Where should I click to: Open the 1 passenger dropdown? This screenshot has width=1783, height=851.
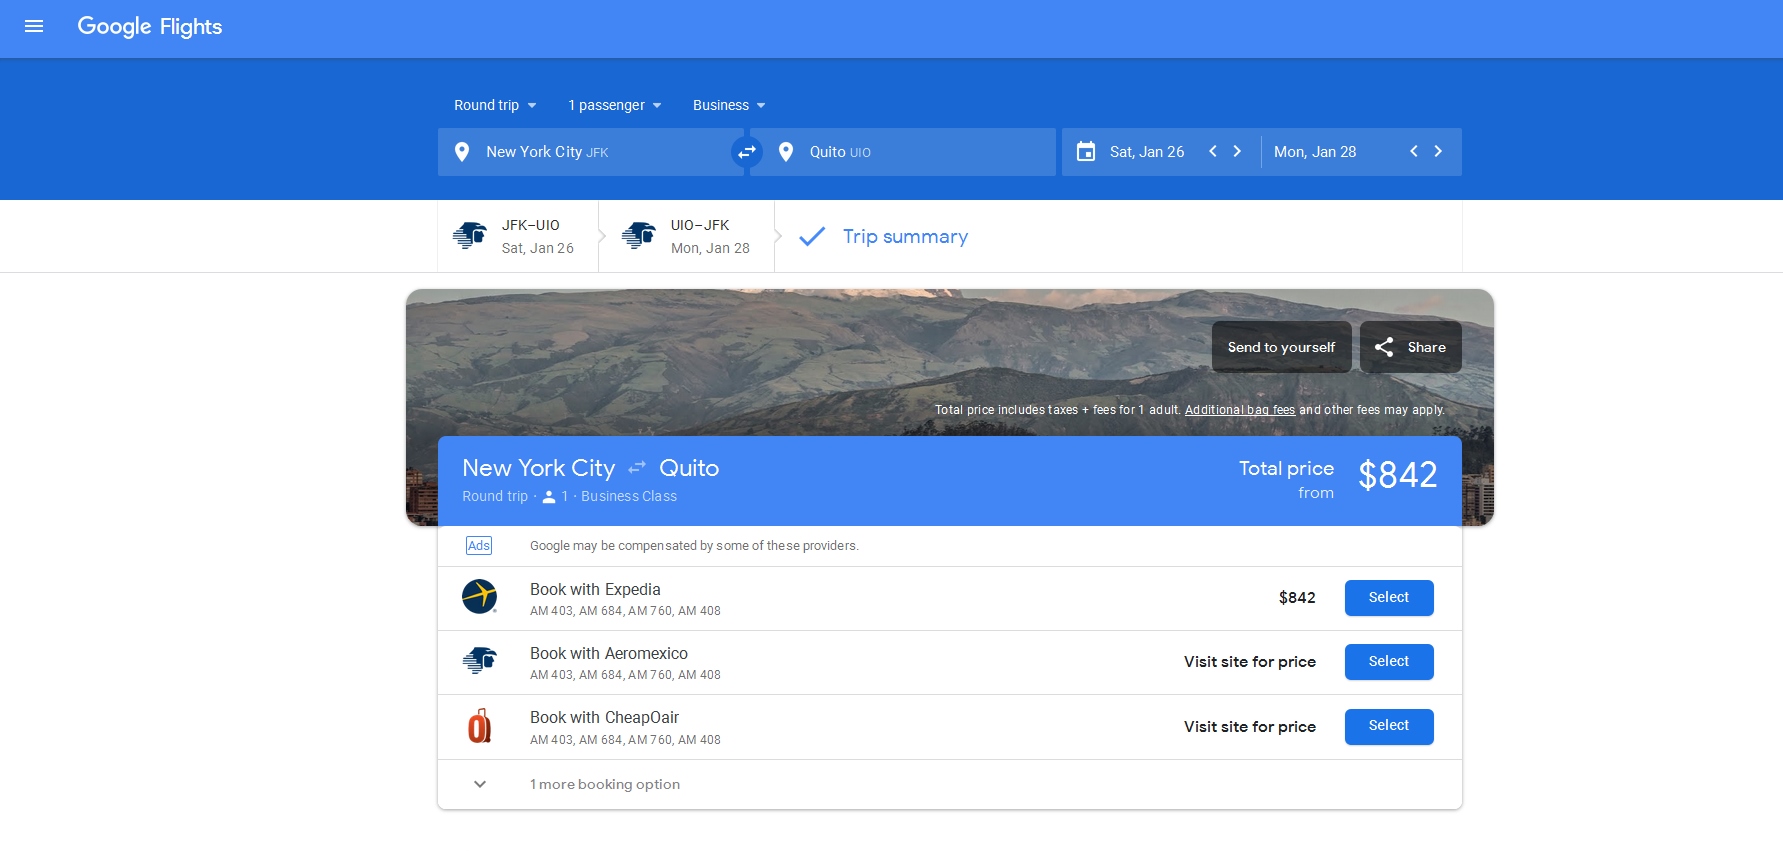tap(614, 105)
